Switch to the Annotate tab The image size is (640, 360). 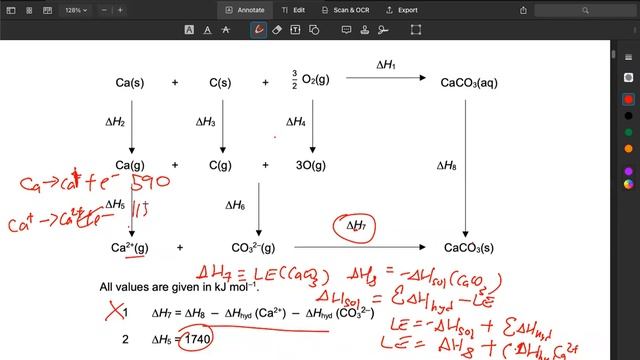(245, 10)
